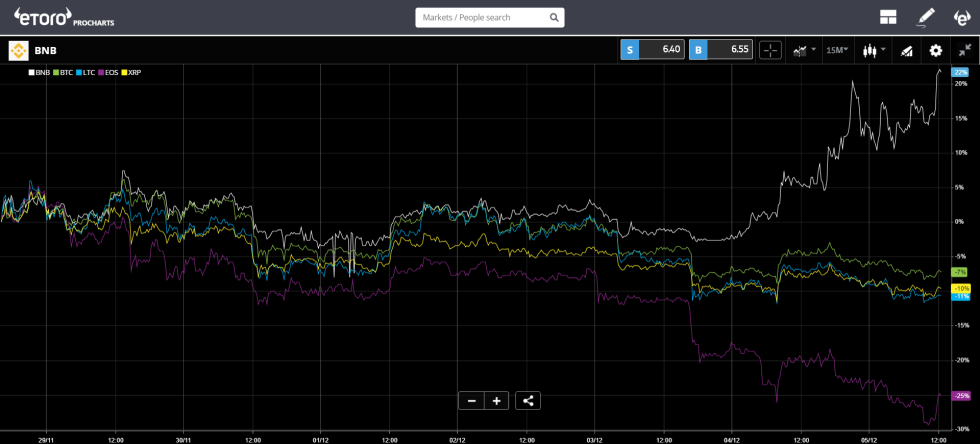The height and width of the screenshot is (444, 980).
Task: Expand the compare instruments dropdown
Action: [804, 50]
